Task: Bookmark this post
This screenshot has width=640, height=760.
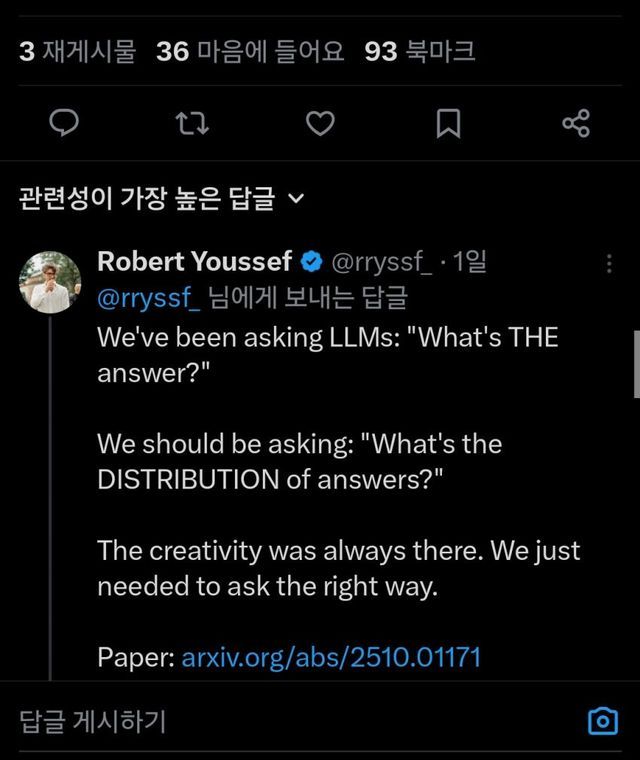Action: [449, 123]
